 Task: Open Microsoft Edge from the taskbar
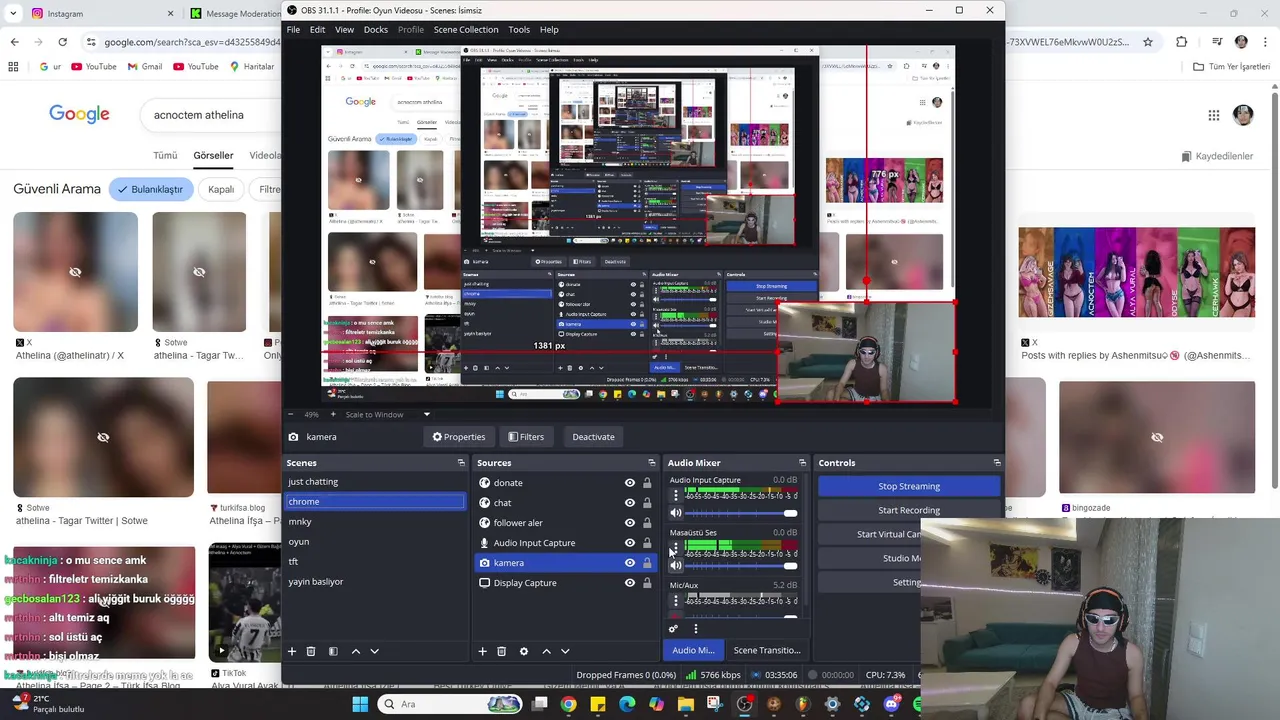[x=627, y=704]
